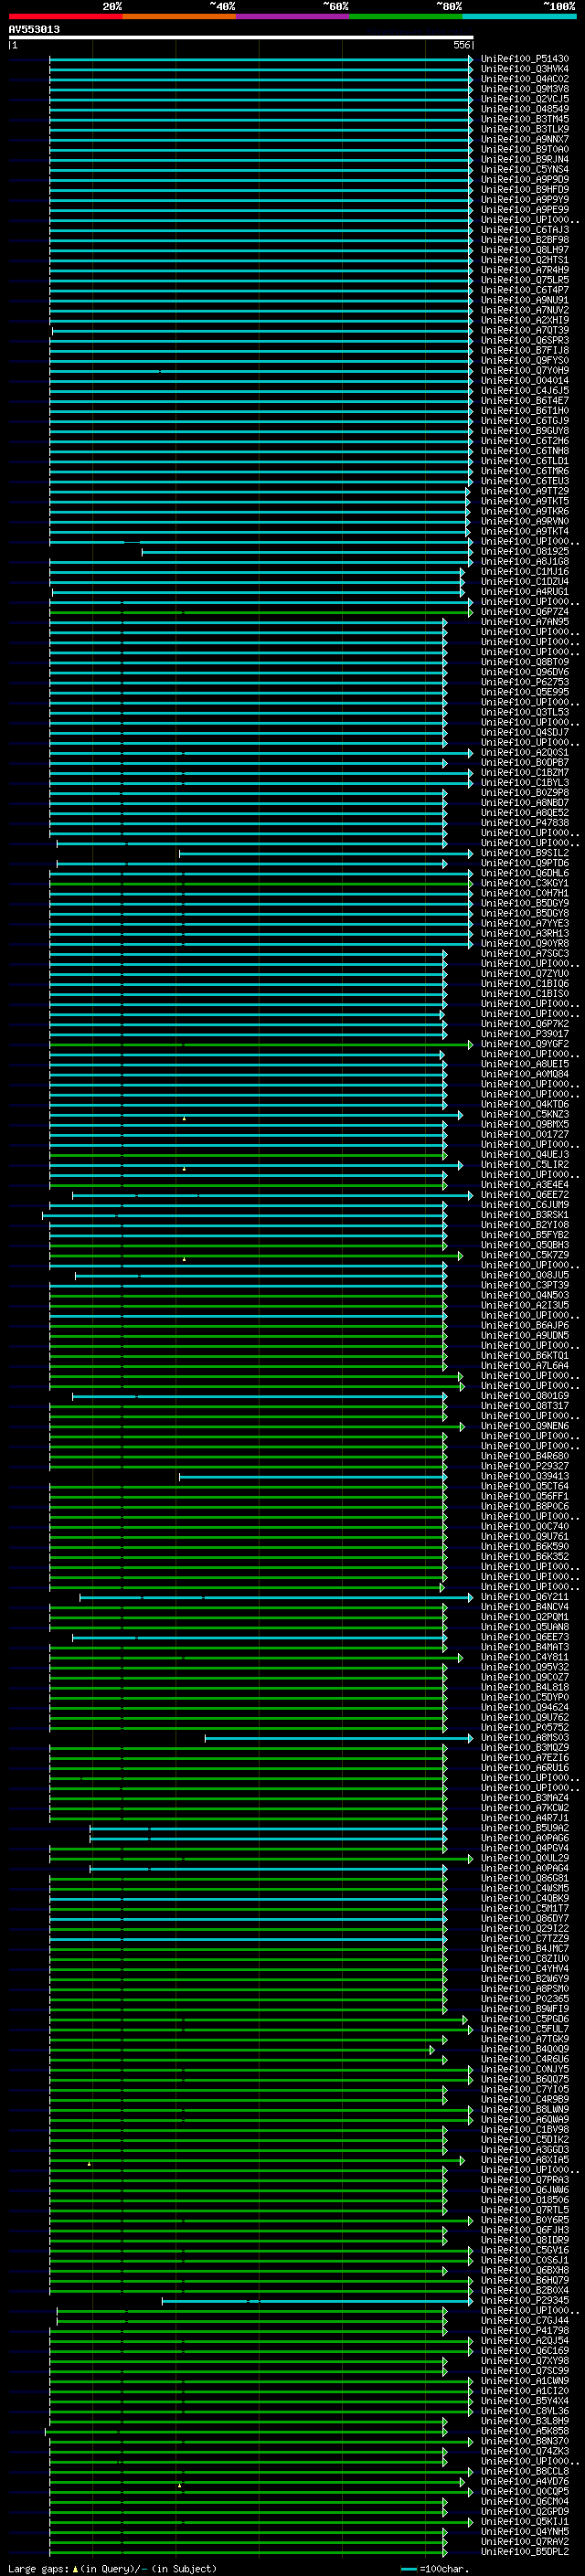Select the UniRef100_C5KNZ3 label
The width and height of the screenshot is (585, 2576).
(x=525, y=1114)
